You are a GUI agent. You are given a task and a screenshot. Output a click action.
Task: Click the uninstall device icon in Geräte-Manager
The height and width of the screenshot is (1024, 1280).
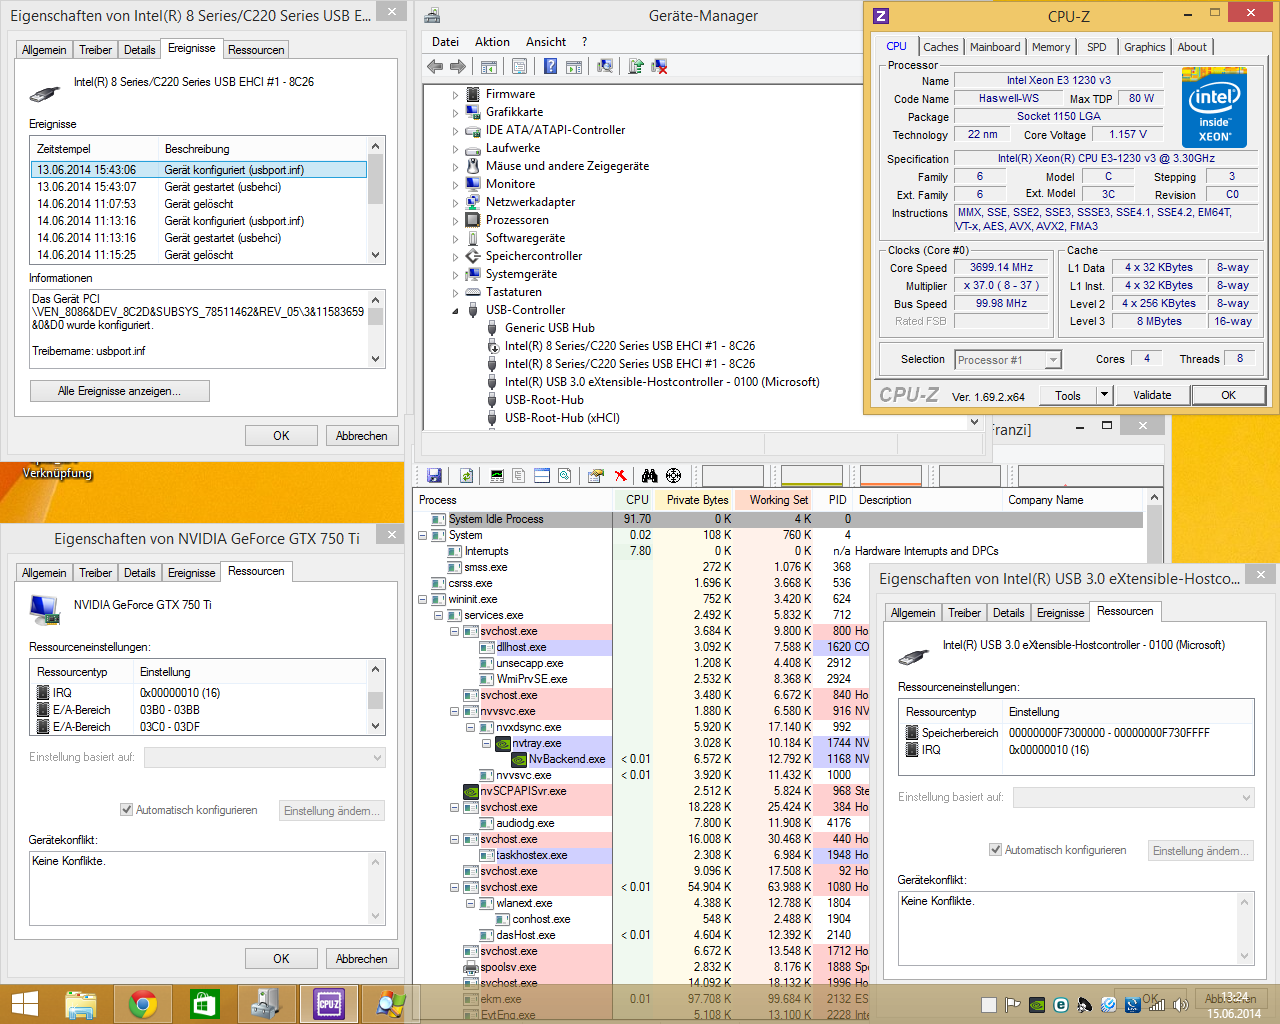click(659, 66)
